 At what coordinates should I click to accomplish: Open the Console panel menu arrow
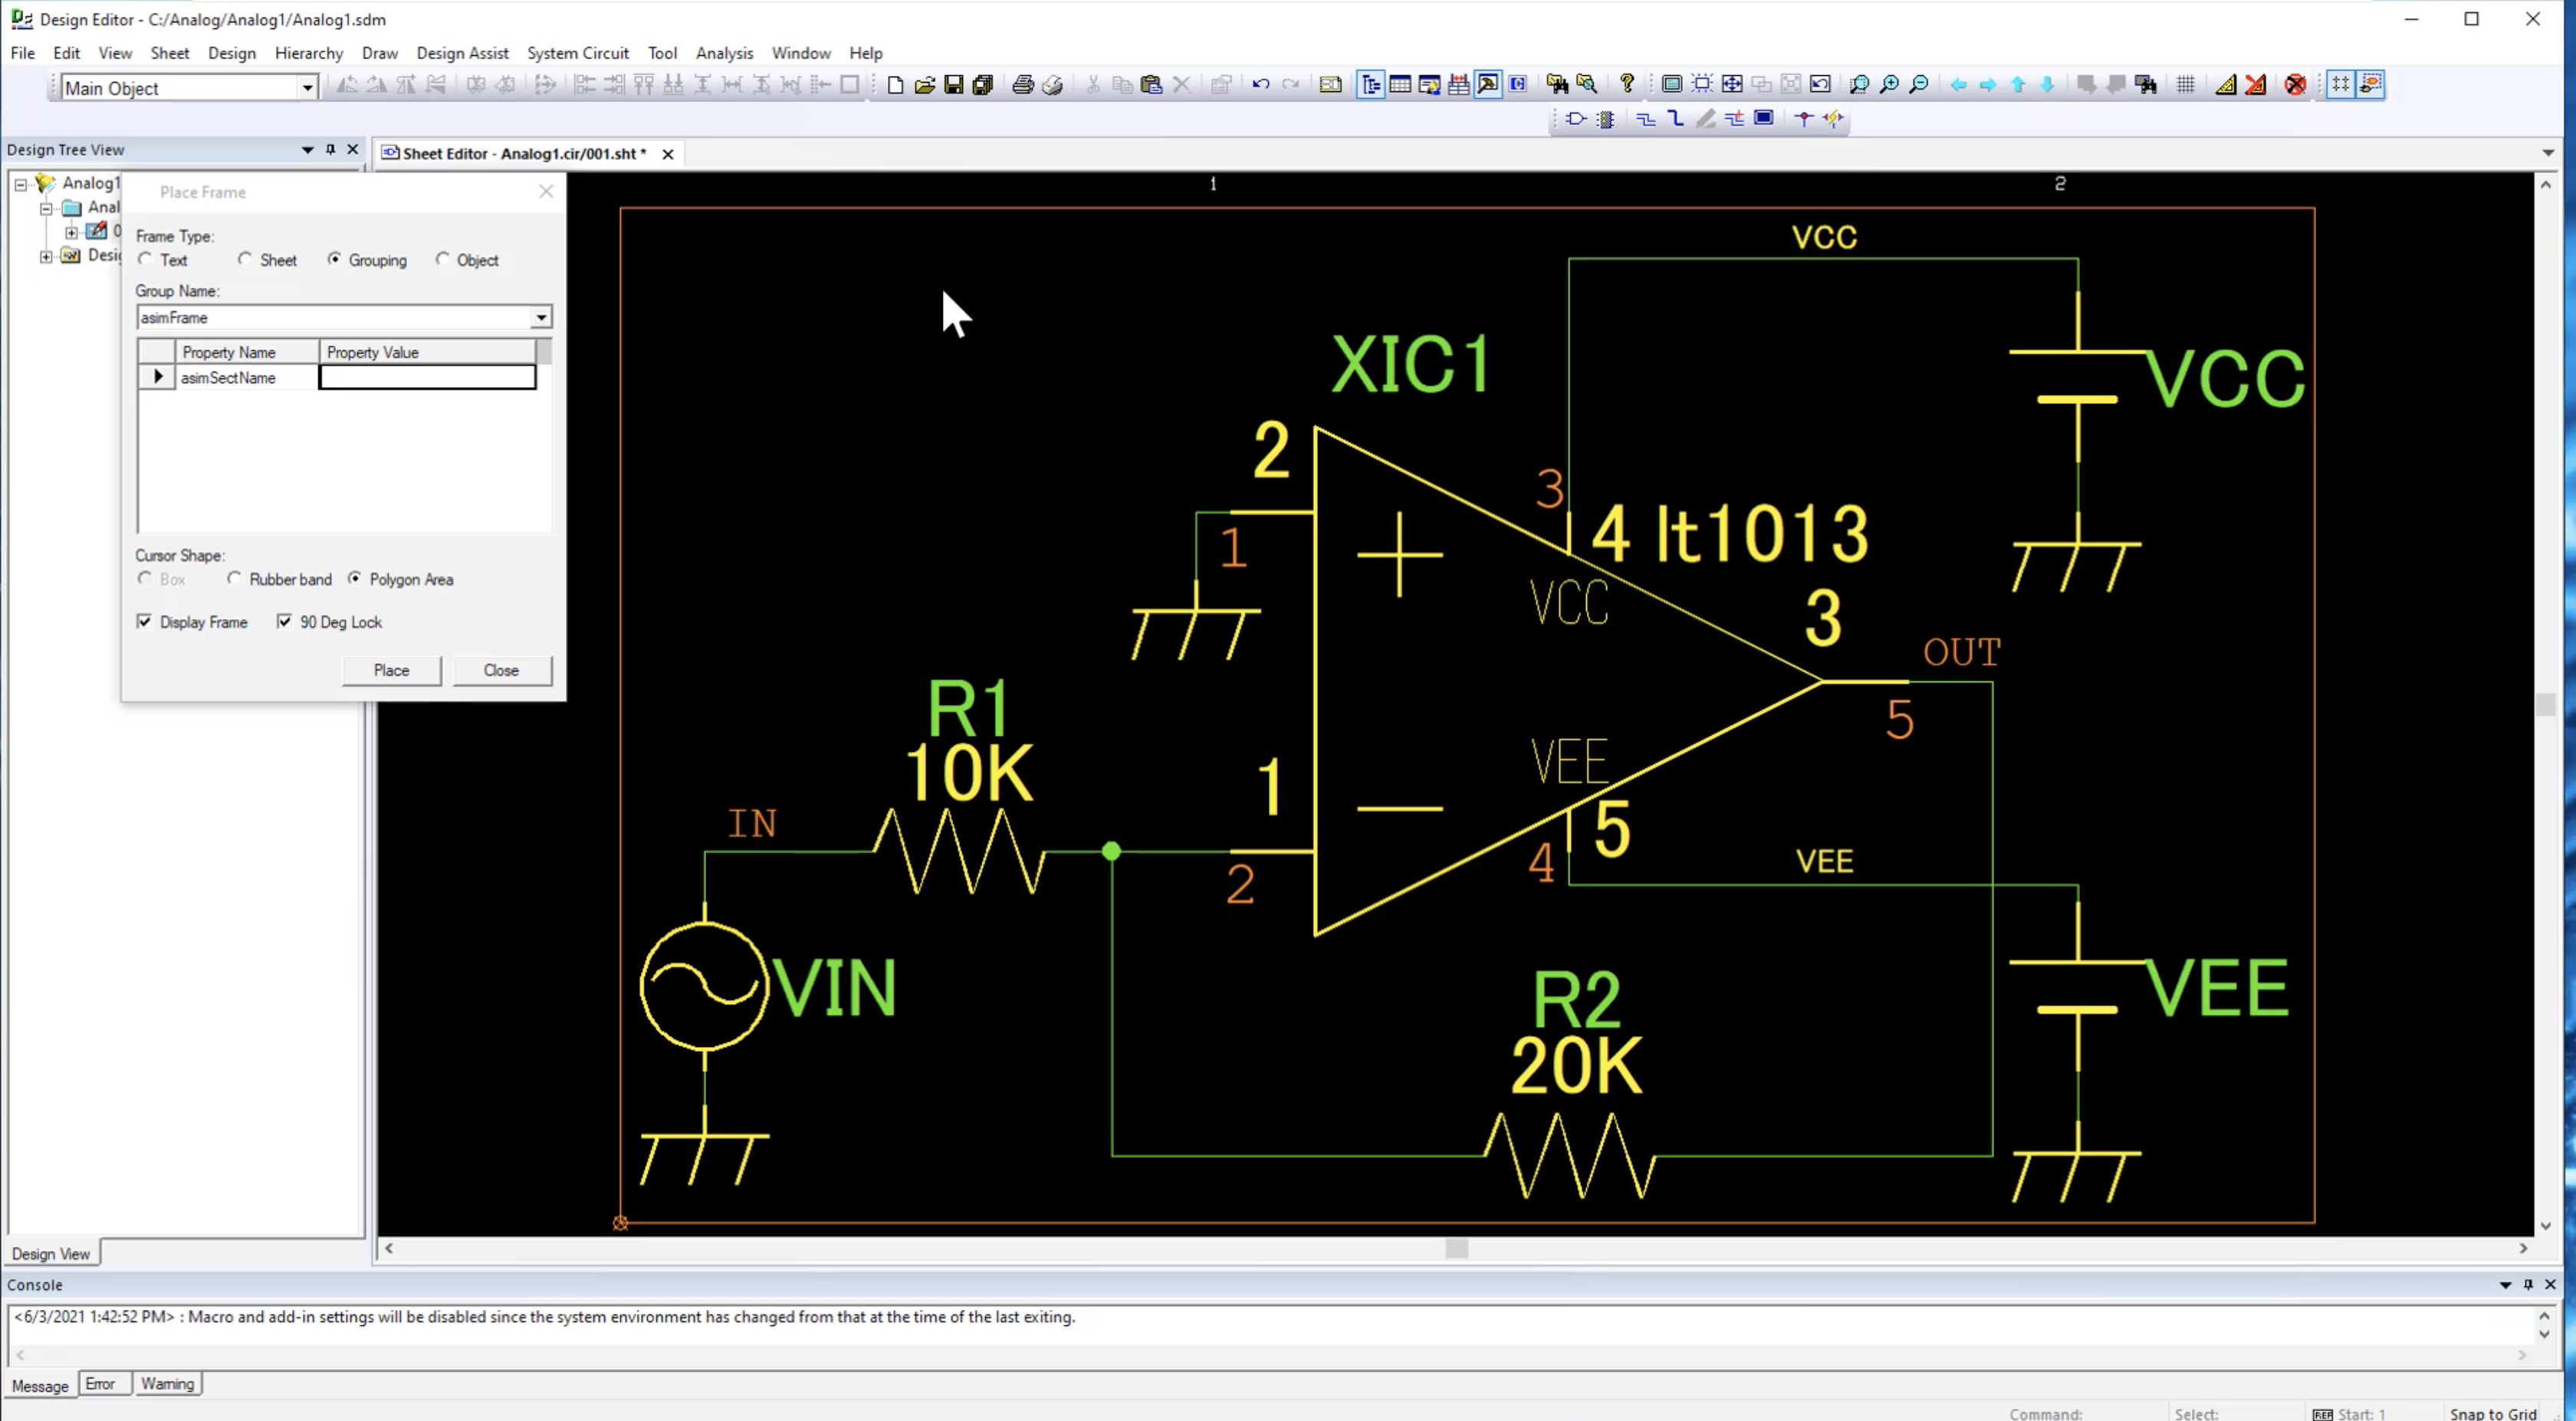pos(2505,1285)
